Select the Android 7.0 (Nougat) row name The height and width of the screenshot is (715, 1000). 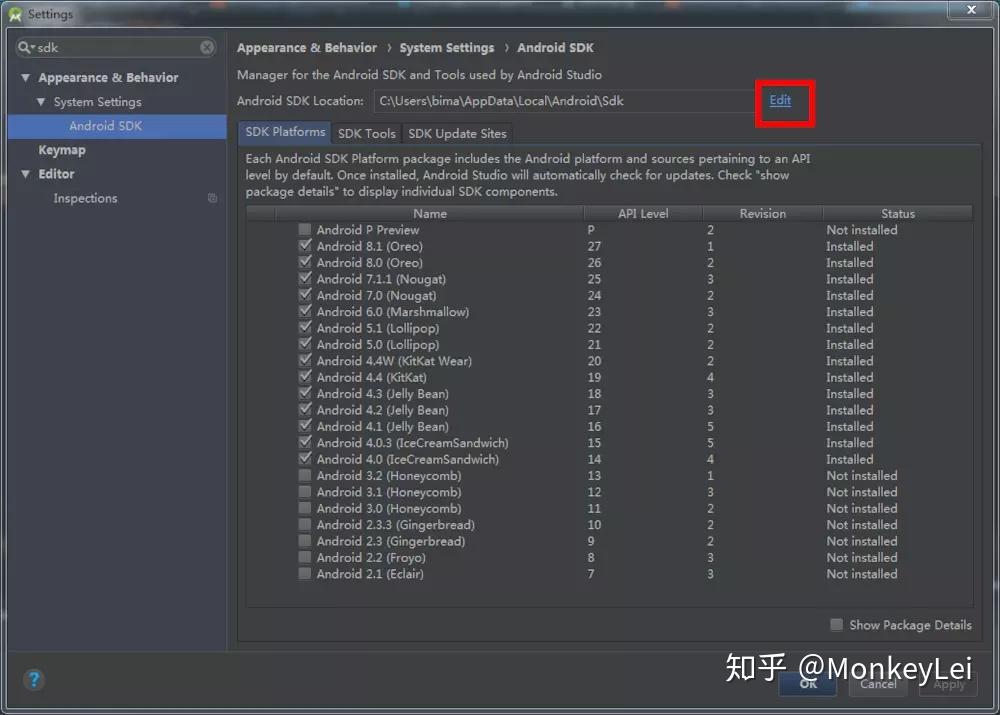[376, 295]
